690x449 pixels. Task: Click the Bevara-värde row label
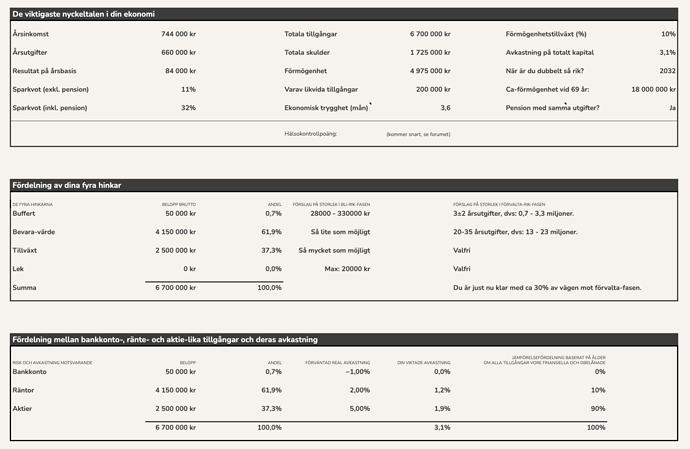pos(35,232)
